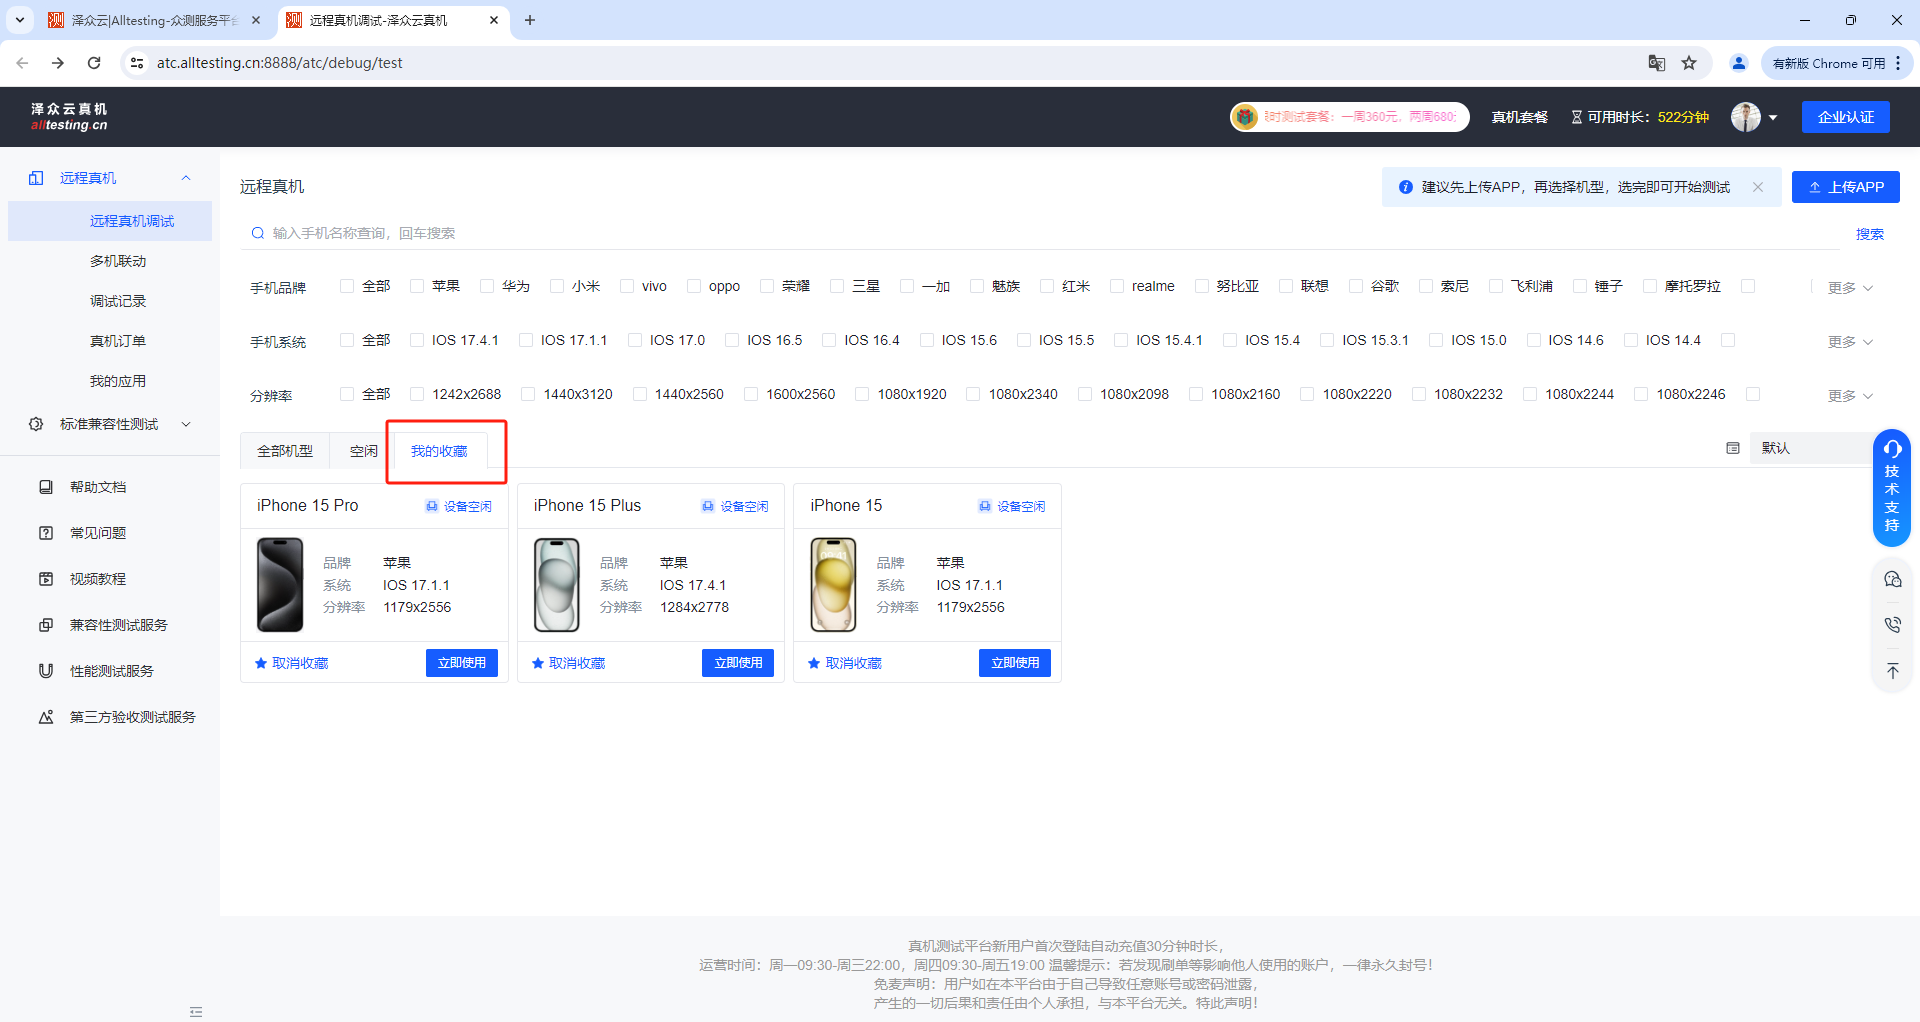Click 取消收藏 on iPhone 15 Plus
This screenshot has width=1920, height=1022.
[x=569, y=663]
